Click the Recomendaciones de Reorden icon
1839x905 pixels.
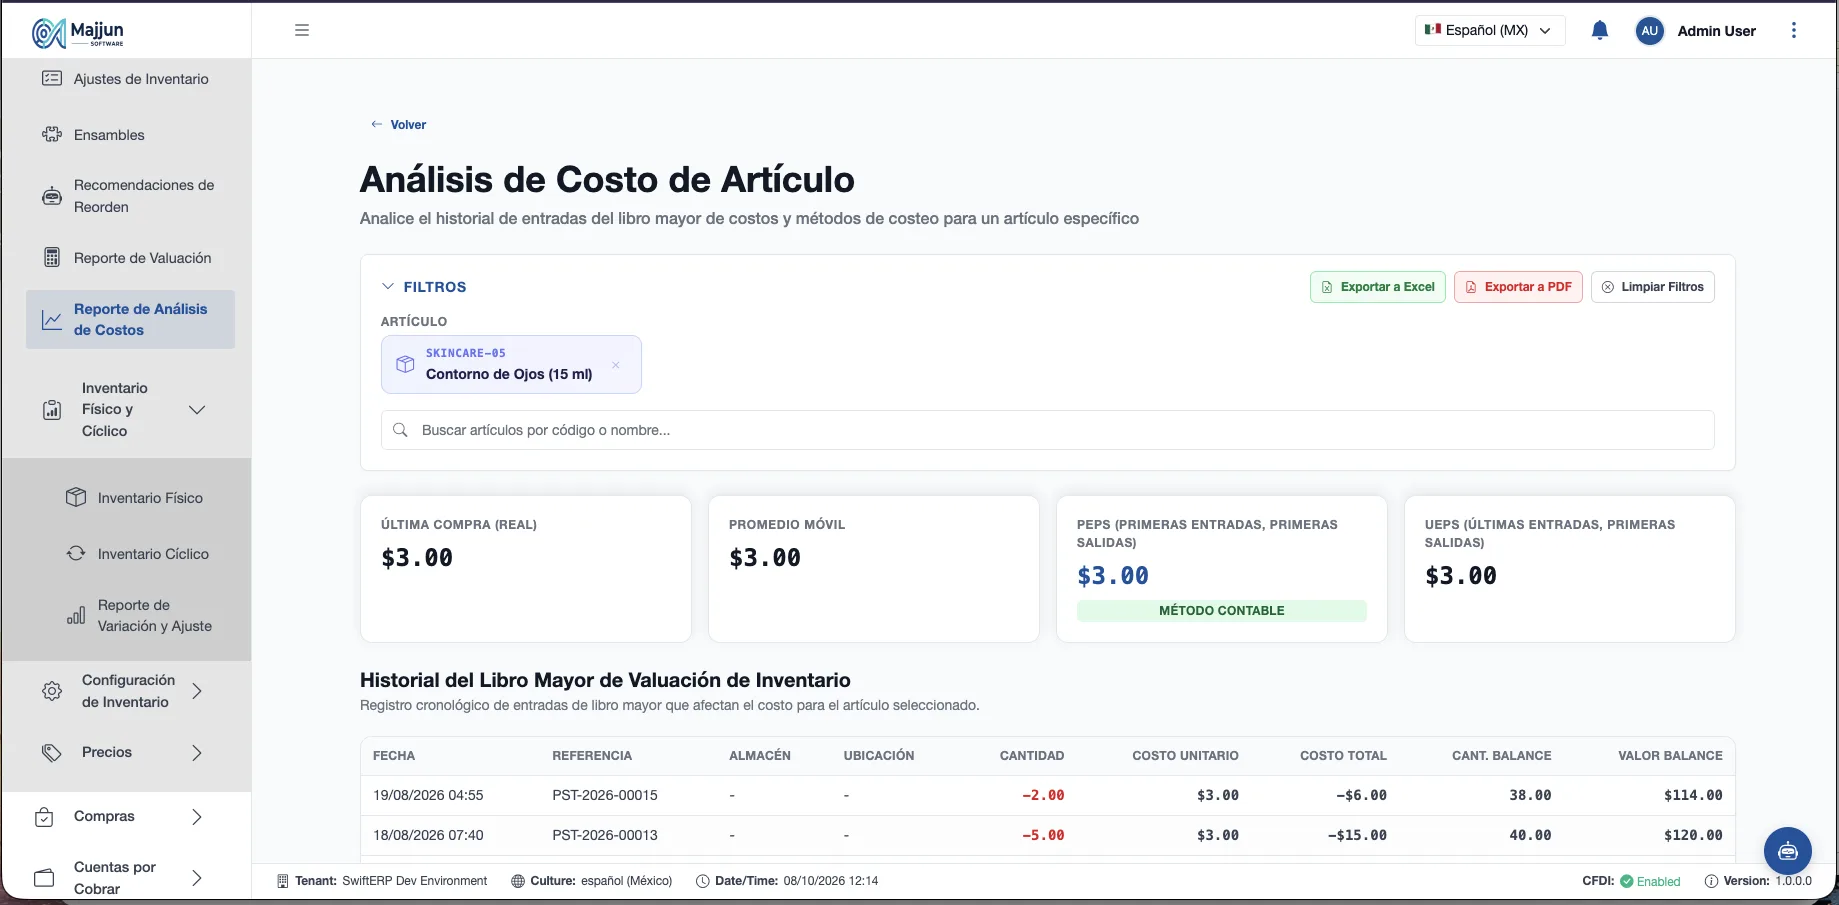click(52, 196)
